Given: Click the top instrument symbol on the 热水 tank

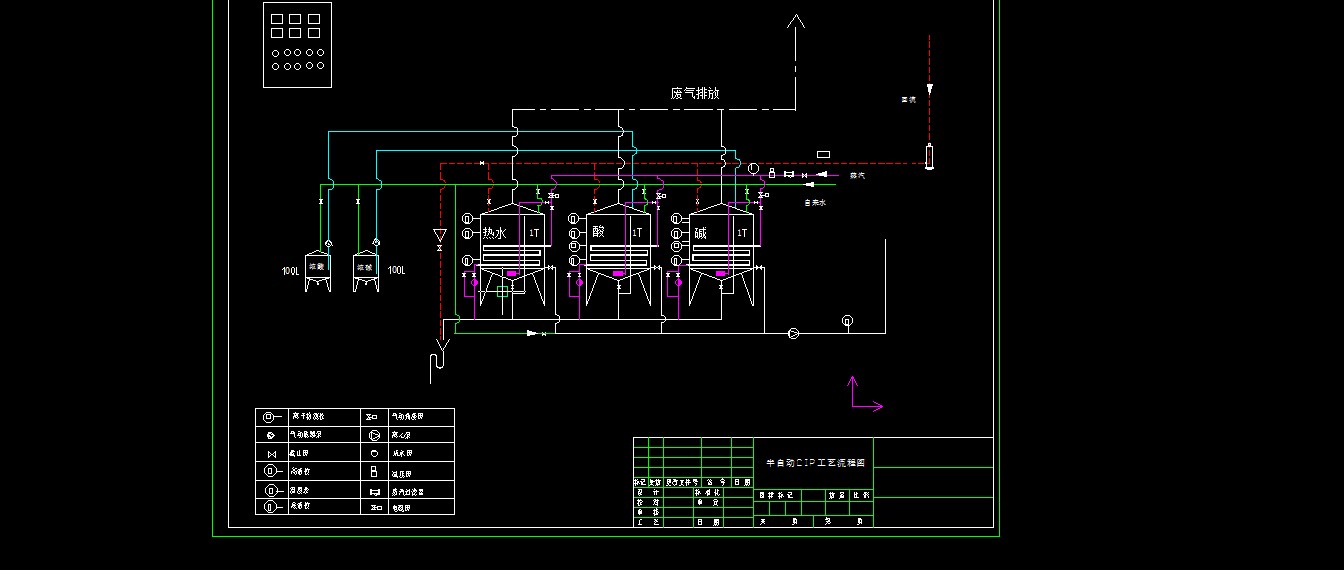Looking at the screenshot, I should coord(468,218).
